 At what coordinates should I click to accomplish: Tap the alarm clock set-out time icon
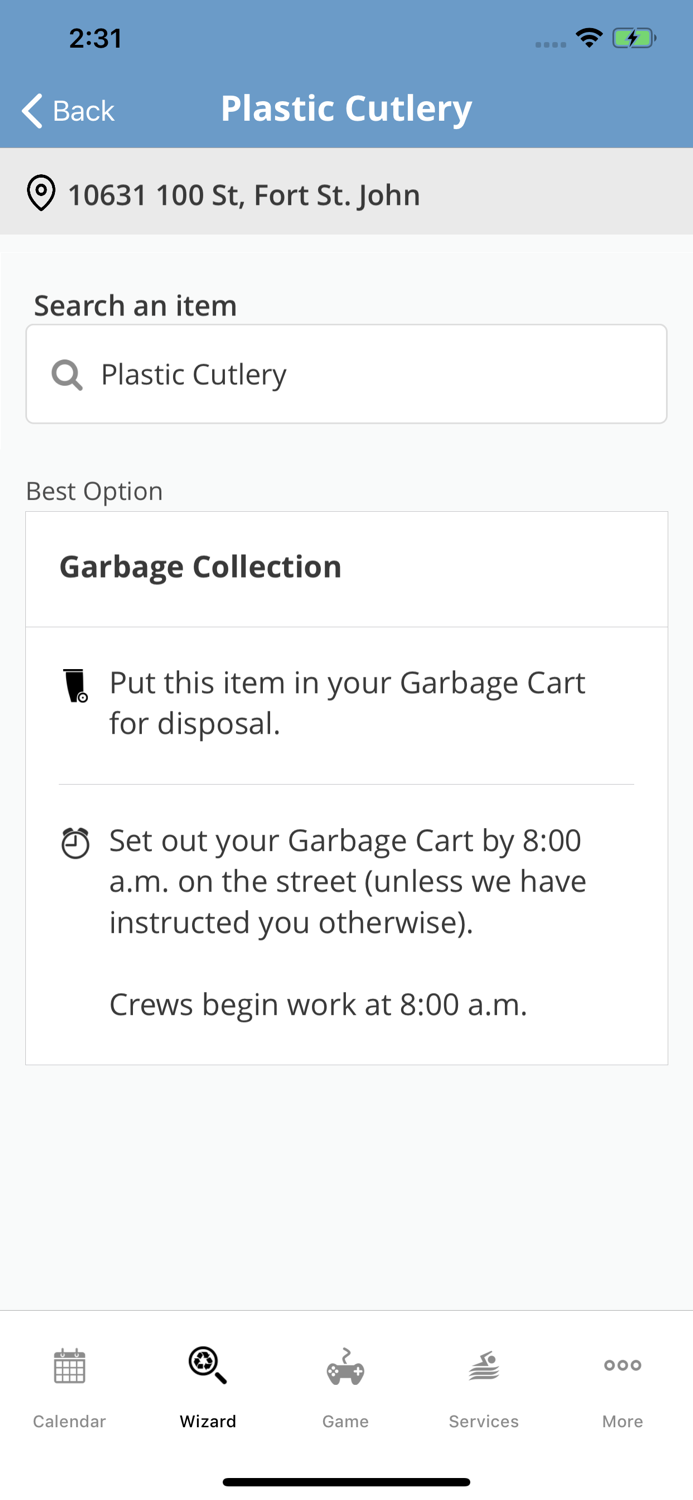pyautogui.click(x=74, y=843)
